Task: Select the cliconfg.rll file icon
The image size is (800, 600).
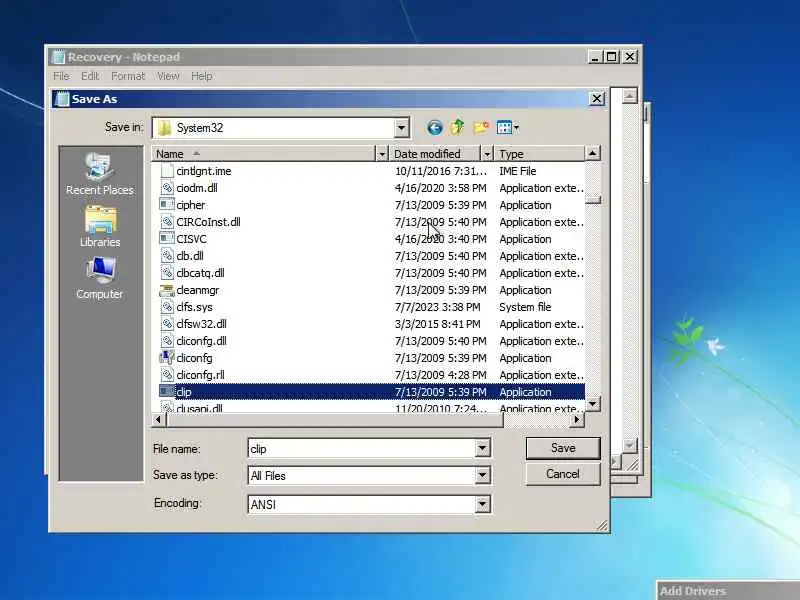Action: (x=167, y=375)
